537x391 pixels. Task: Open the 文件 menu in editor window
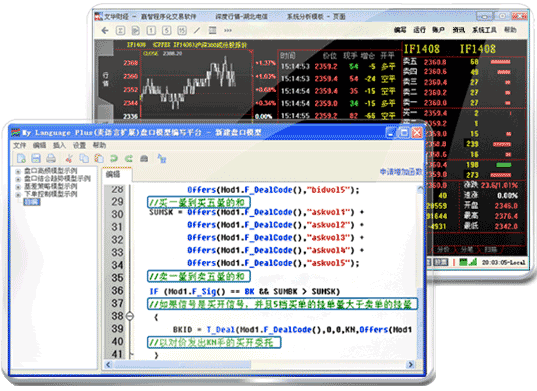click(x=20, y=145)
